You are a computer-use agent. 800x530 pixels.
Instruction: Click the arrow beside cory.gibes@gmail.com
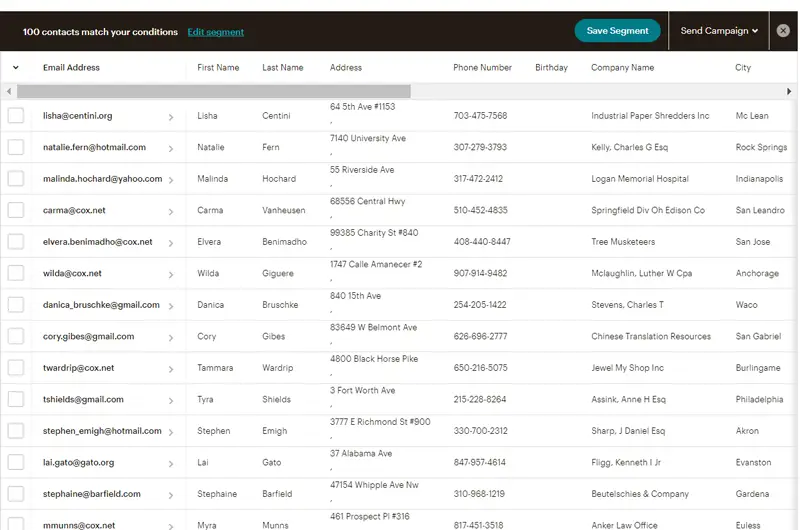pos(171,338)
